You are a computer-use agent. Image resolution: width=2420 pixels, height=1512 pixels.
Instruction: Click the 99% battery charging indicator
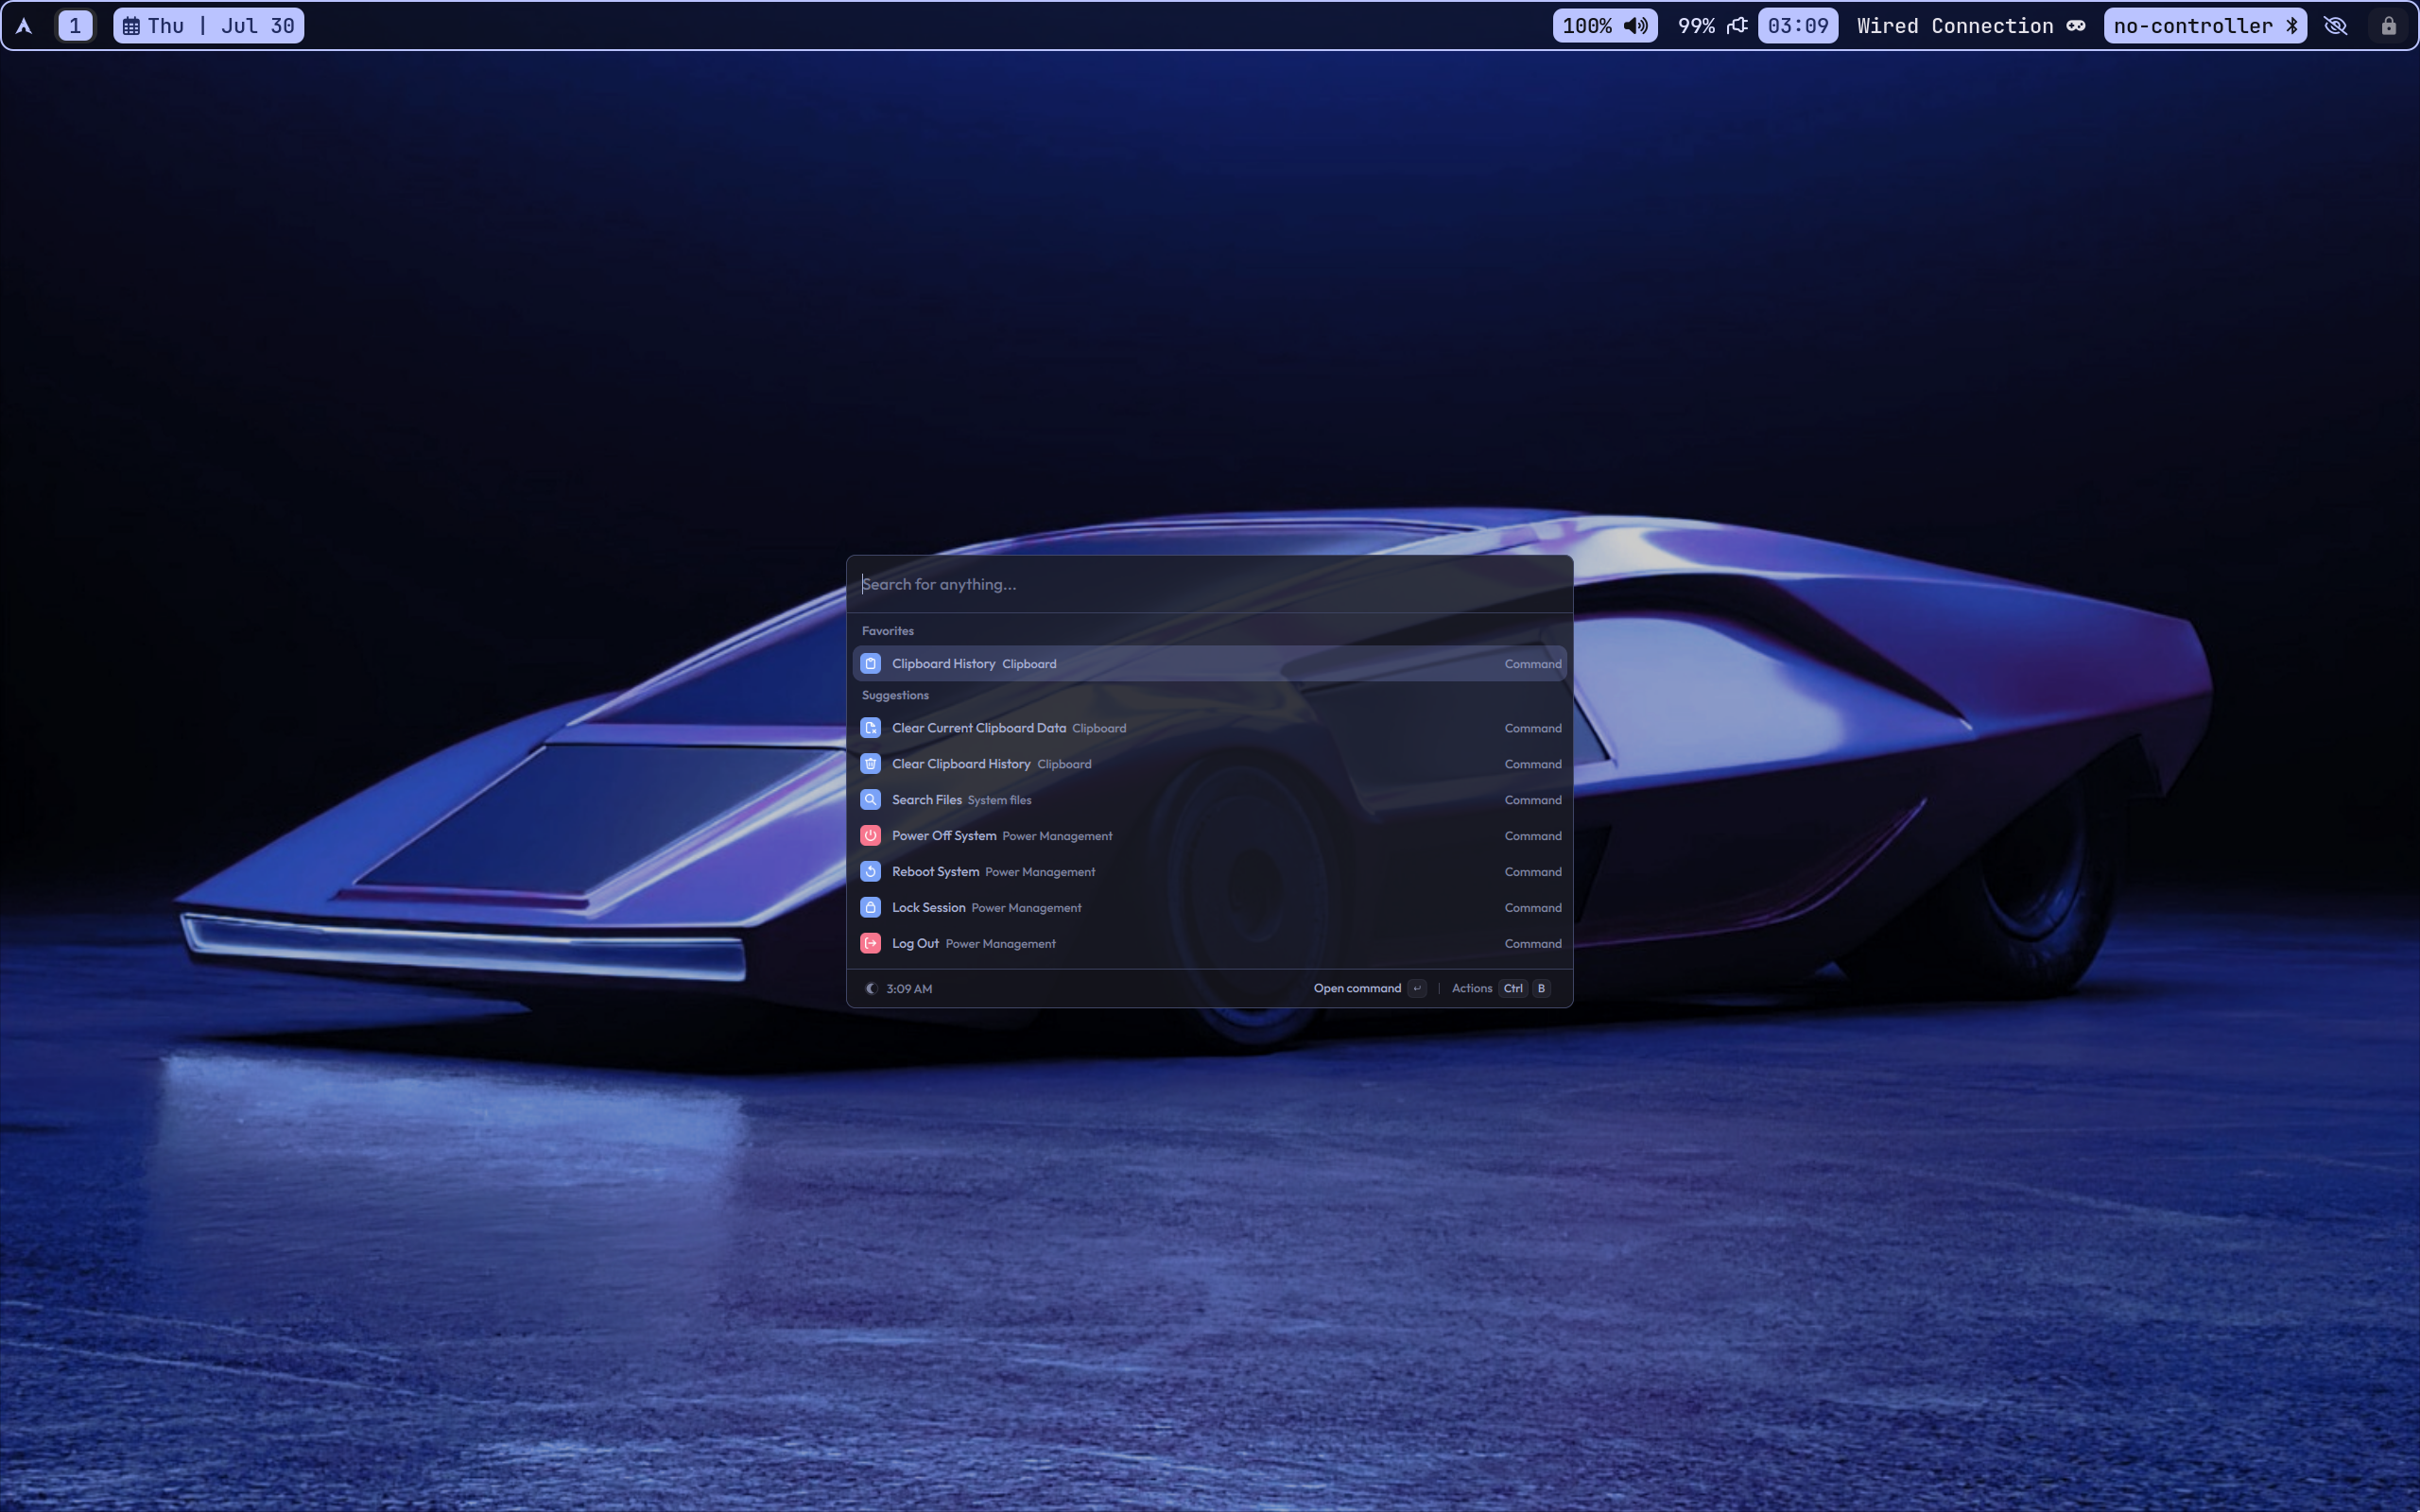(x=1711, y=26)
